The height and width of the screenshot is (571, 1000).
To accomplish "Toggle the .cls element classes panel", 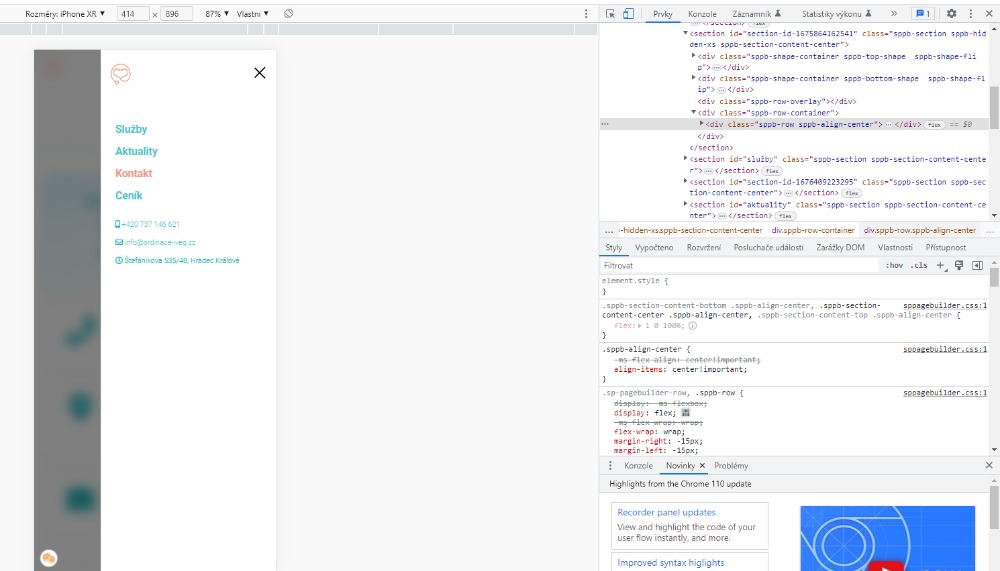I will click(918, 266).
